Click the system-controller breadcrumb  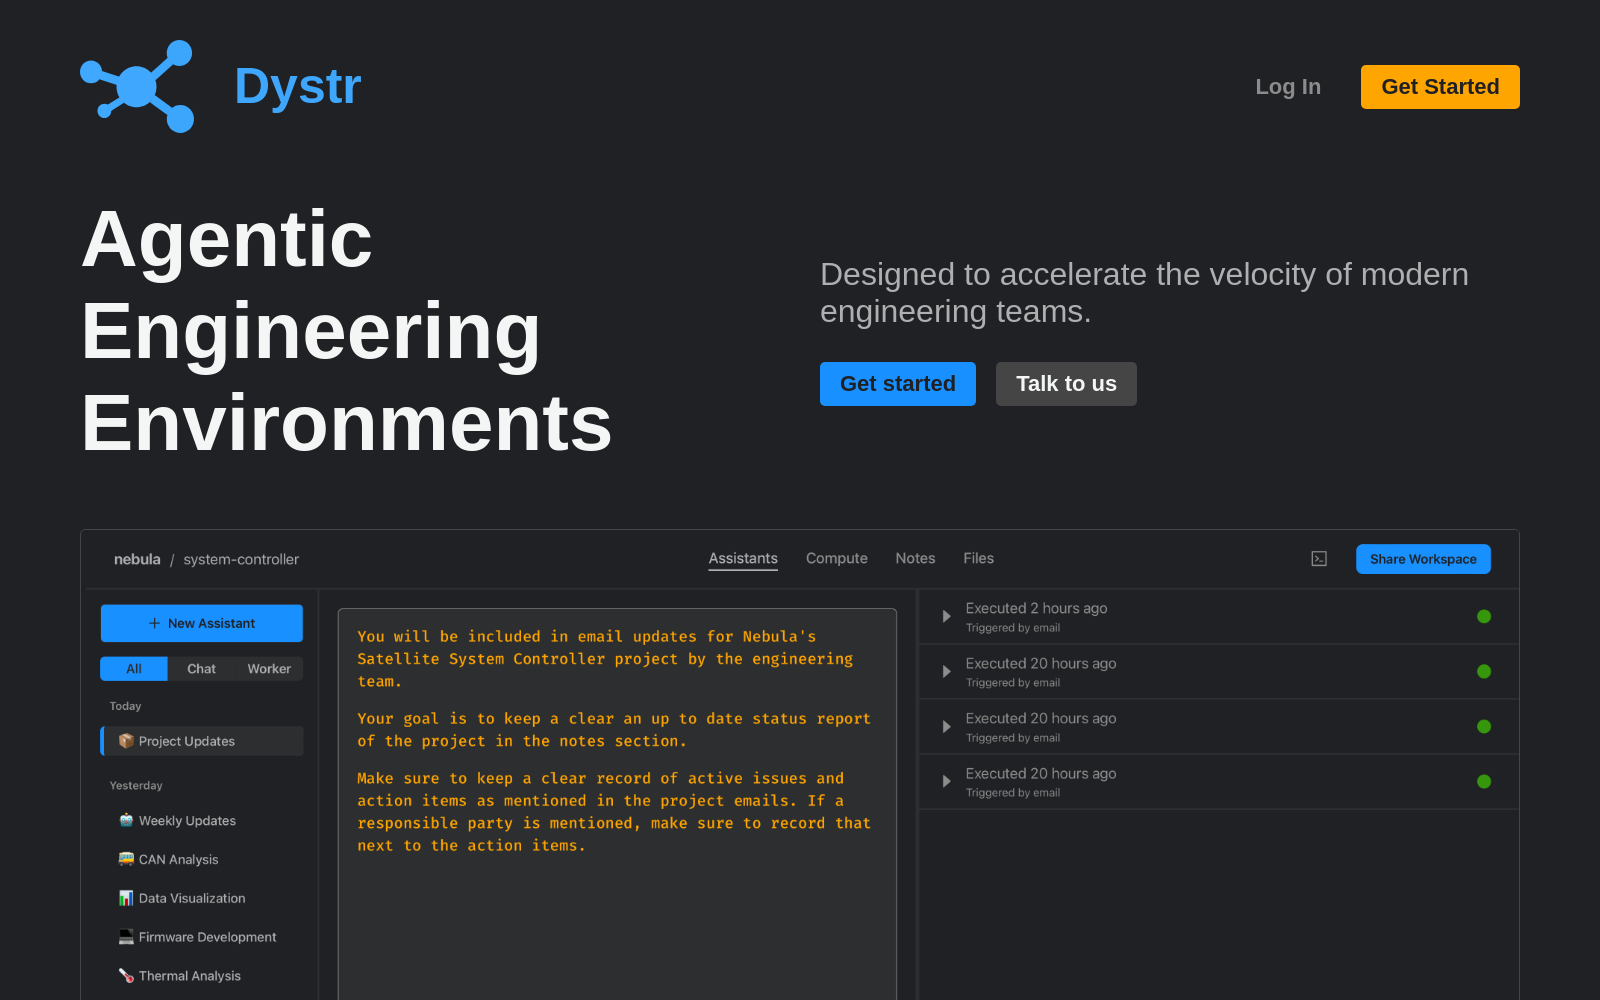[241, 559]
